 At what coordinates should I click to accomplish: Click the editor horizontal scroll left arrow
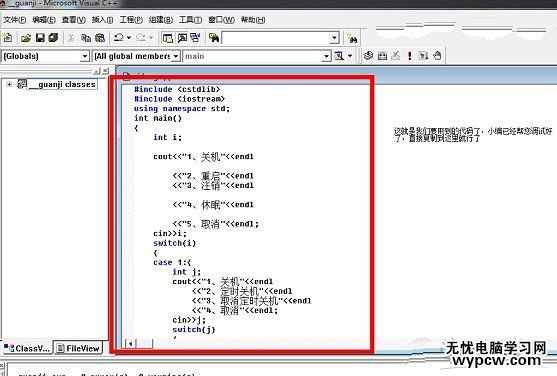coord(131,343)
